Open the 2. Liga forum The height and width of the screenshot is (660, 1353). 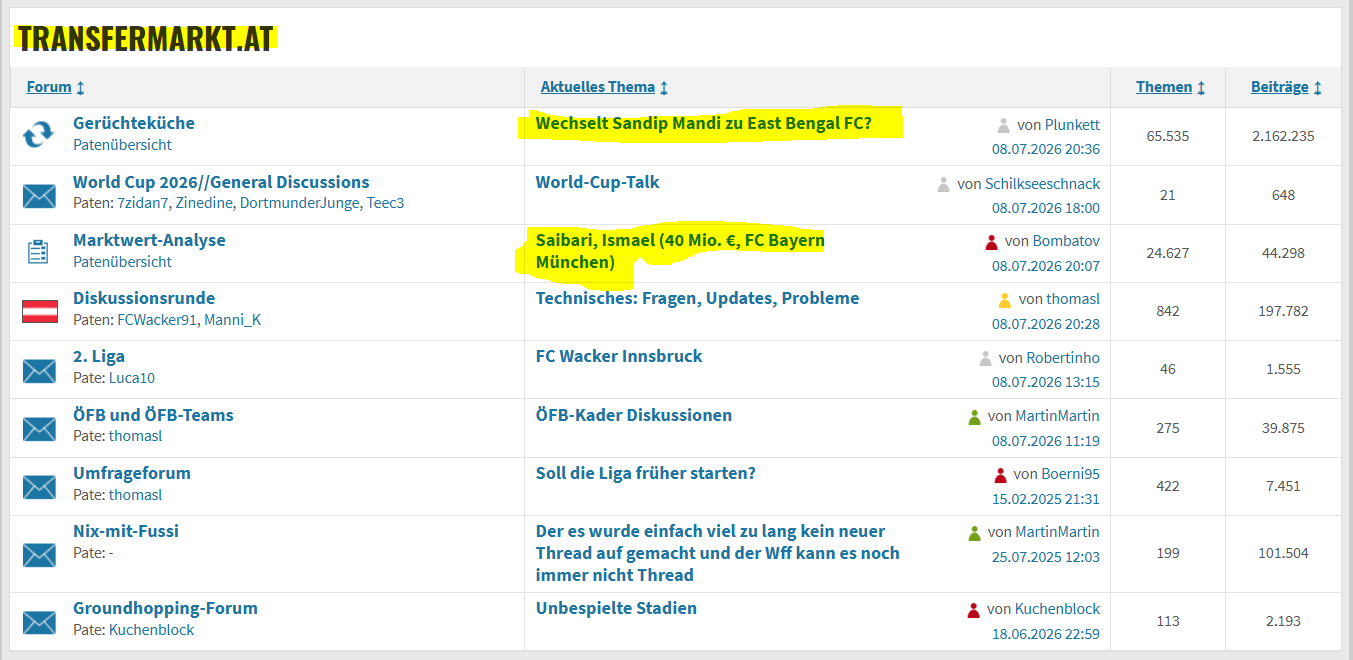[x=99, y=356]
